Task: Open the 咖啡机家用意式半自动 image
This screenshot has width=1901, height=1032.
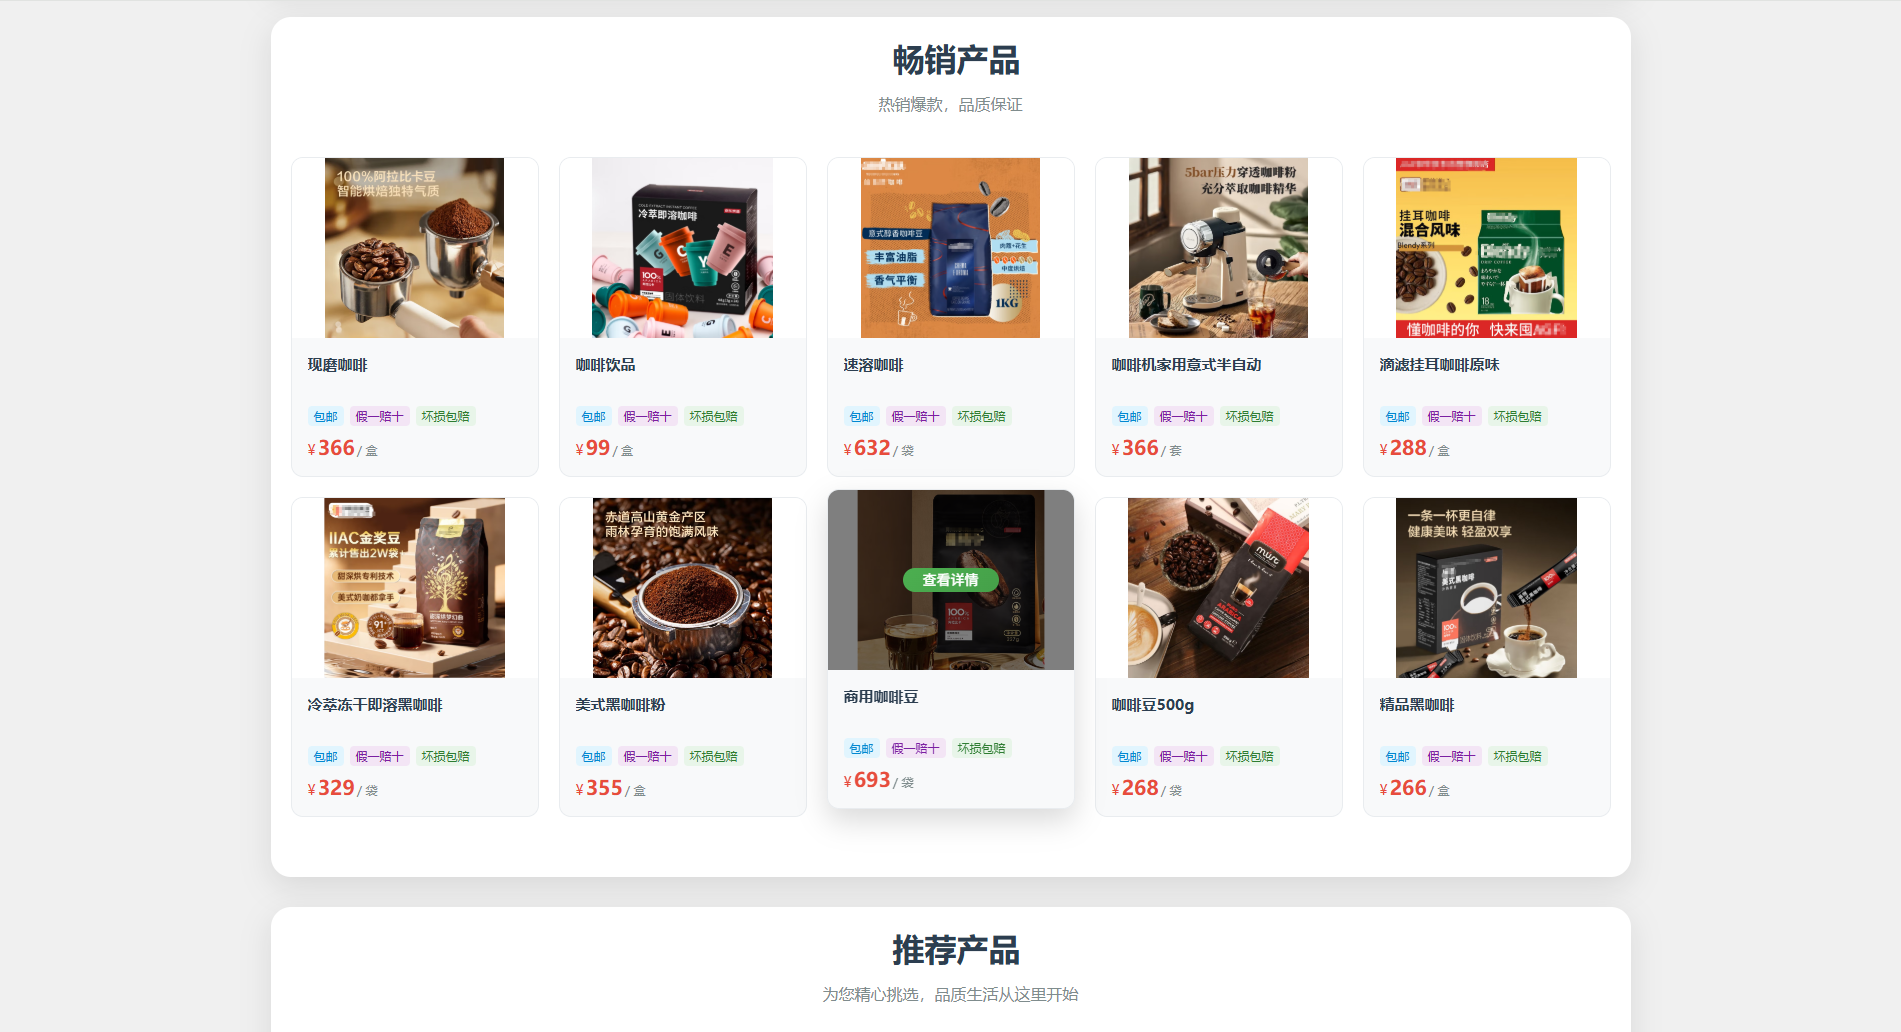Action: click(x=1218, y=248)
